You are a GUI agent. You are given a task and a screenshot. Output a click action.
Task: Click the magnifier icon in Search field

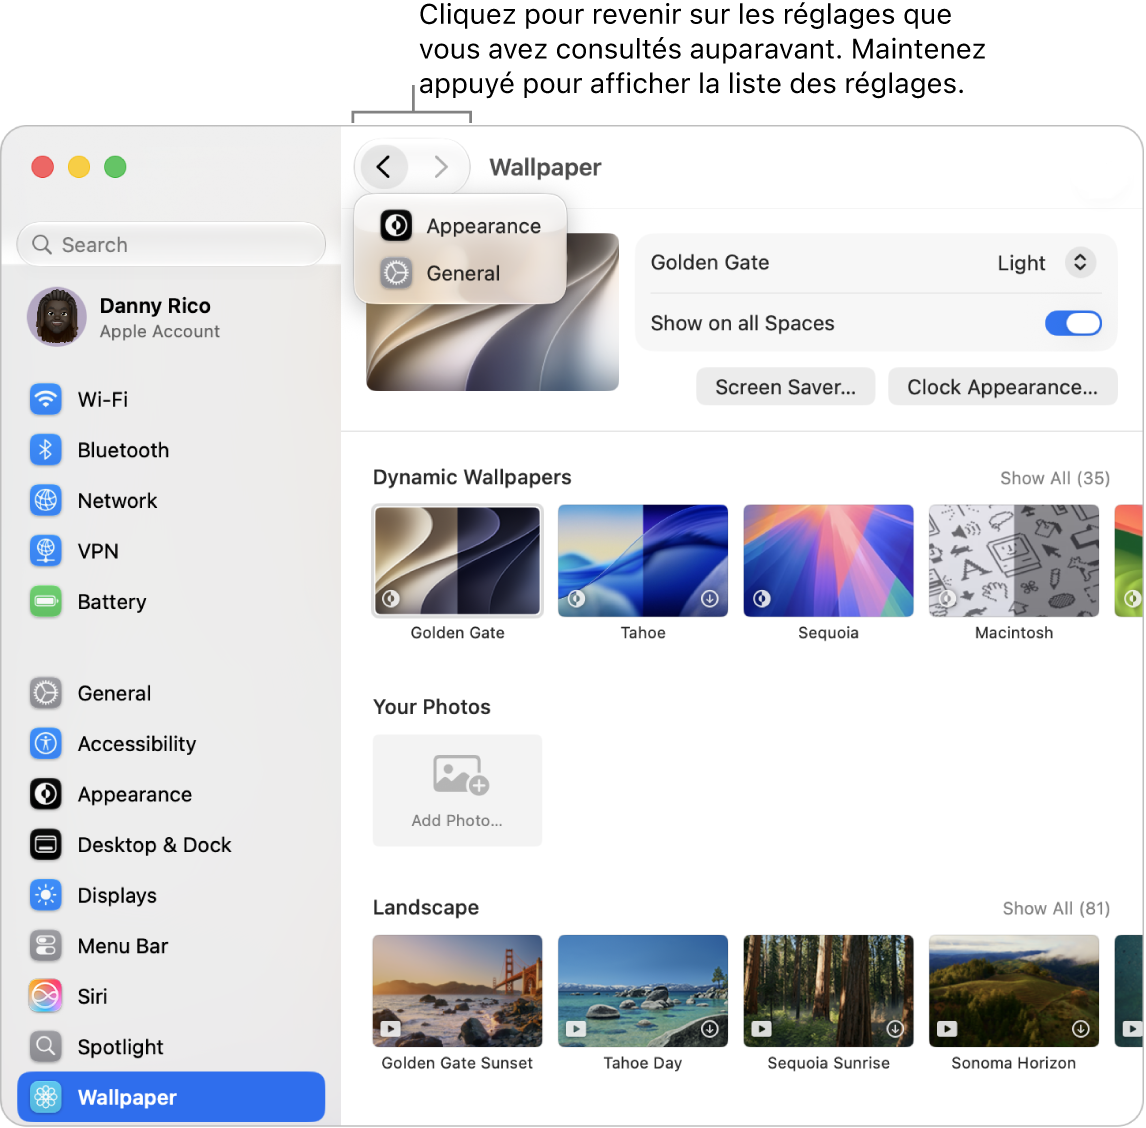click(x=42, y=244)
